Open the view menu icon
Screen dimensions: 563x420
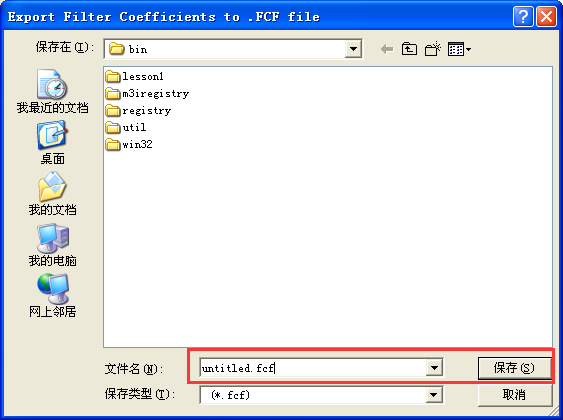click(x=459, y=49)
